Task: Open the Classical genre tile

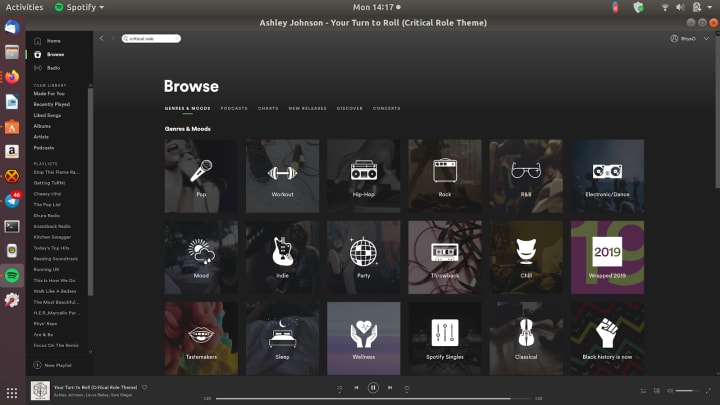Action: click(526, 338)
